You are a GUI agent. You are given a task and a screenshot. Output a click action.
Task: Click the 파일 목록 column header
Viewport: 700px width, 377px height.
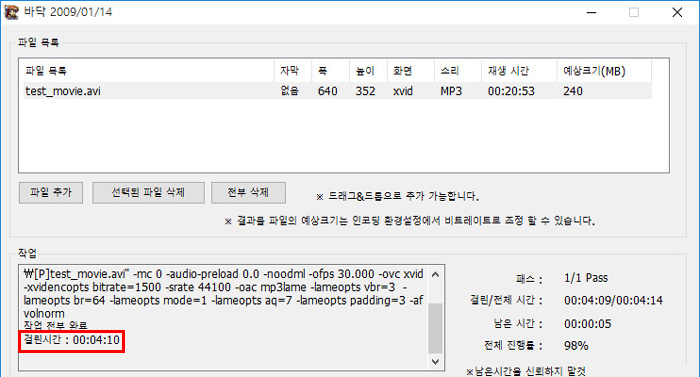coord(147,71)
